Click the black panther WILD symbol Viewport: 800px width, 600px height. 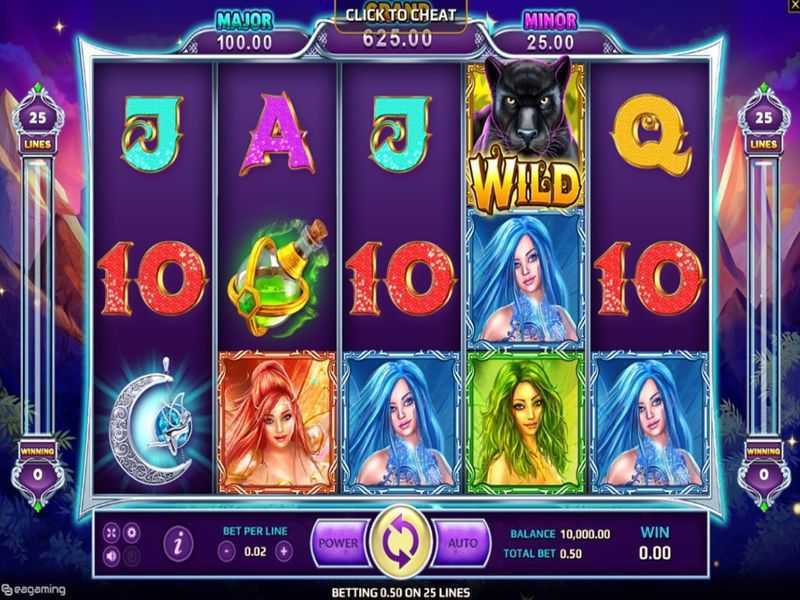pyautogui.click(x=526, y=135)
